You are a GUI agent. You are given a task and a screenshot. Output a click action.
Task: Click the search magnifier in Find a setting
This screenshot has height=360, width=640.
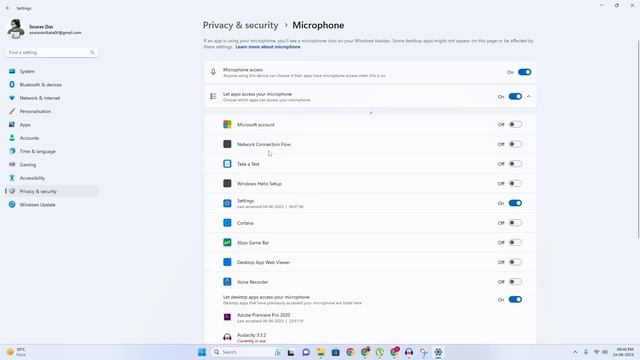click(92, 52)
